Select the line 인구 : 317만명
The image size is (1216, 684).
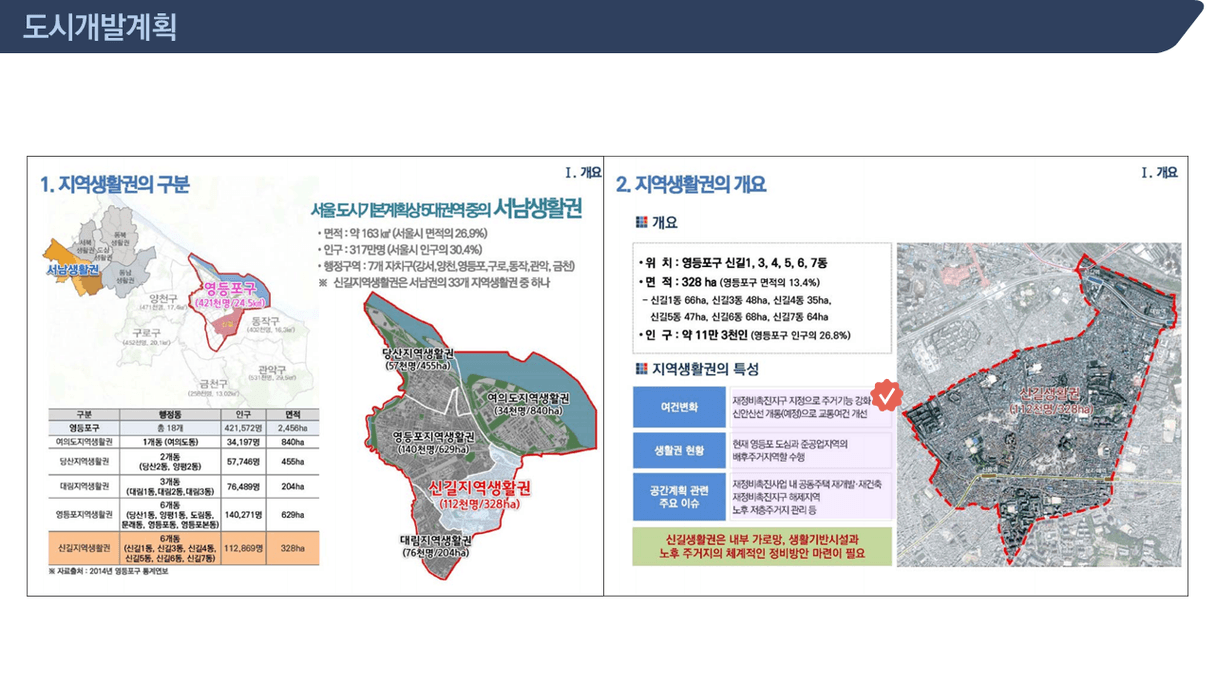pyautogui.click(x=399, y=250)
